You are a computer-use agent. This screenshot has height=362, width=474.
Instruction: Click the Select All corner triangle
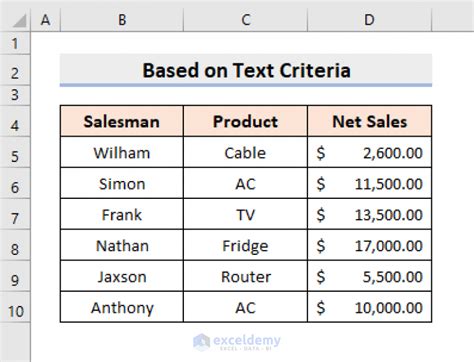pos(19,21)
